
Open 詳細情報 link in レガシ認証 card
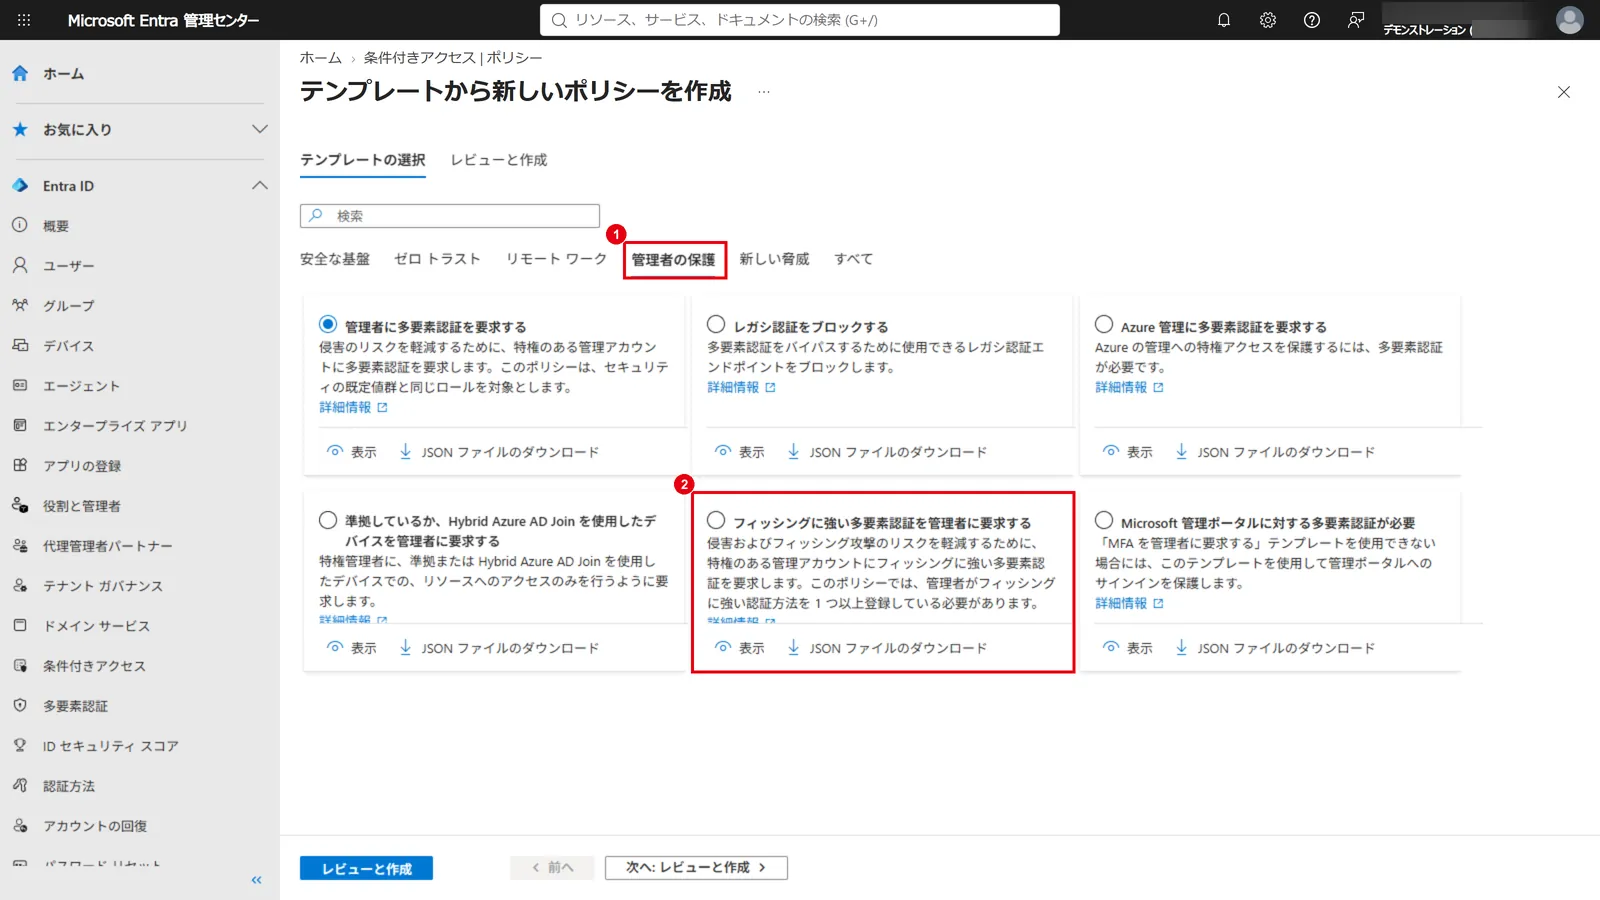tap(741, 387)
